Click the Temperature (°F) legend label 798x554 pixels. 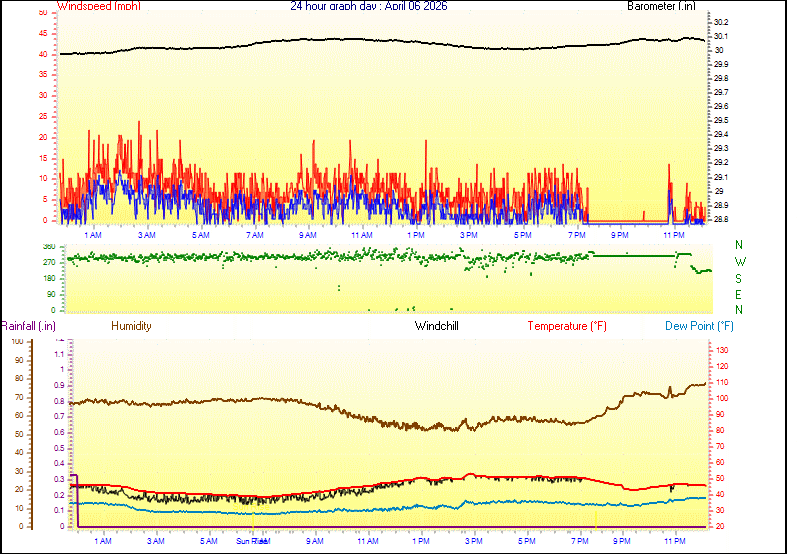[x=567, y=326]
